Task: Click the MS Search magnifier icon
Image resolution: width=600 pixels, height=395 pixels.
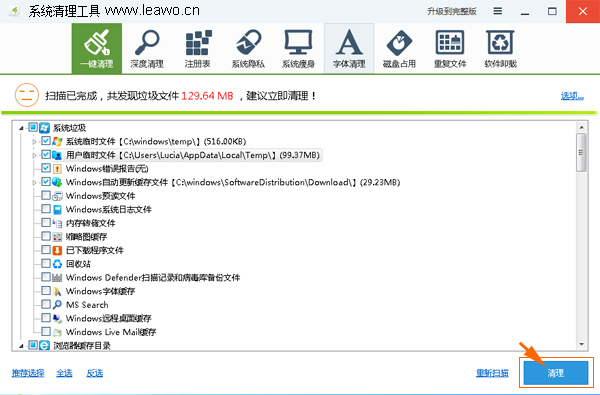Action: [57, 305]
